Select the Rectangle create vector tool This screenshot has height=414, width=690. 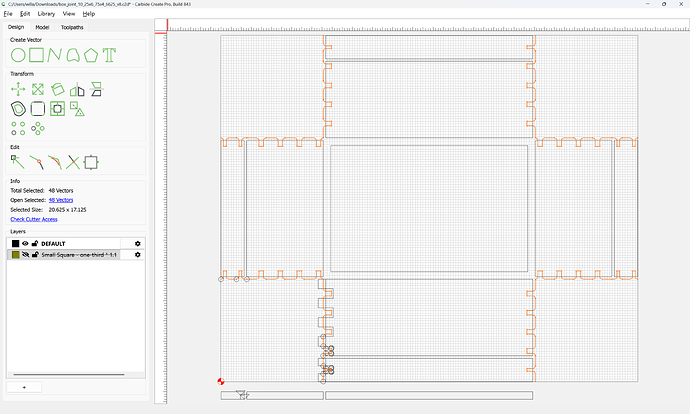[x=37, y=55]
